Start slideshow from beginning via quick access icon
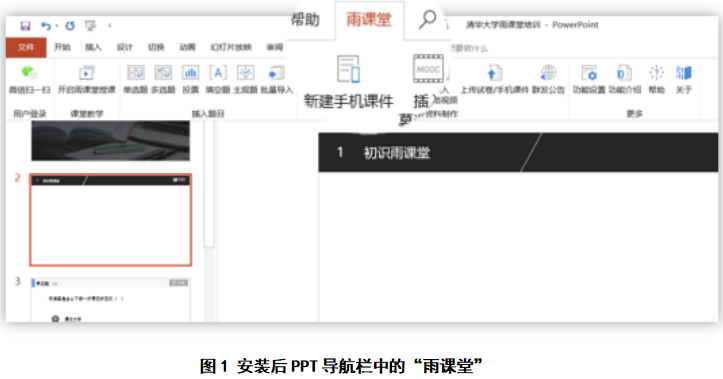The image size is (723, 379). coord(90,26)
